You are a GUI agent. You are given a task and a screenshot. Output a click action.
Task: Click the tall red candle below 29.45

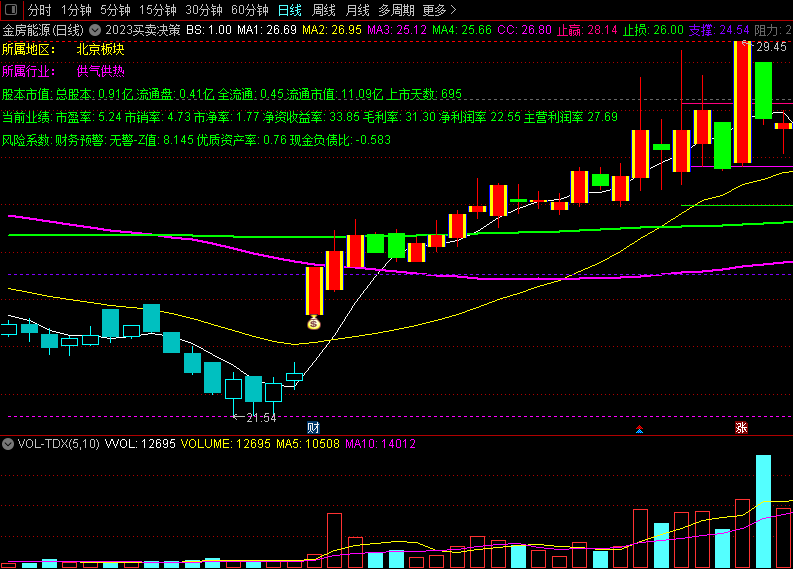tap(742, 102)
